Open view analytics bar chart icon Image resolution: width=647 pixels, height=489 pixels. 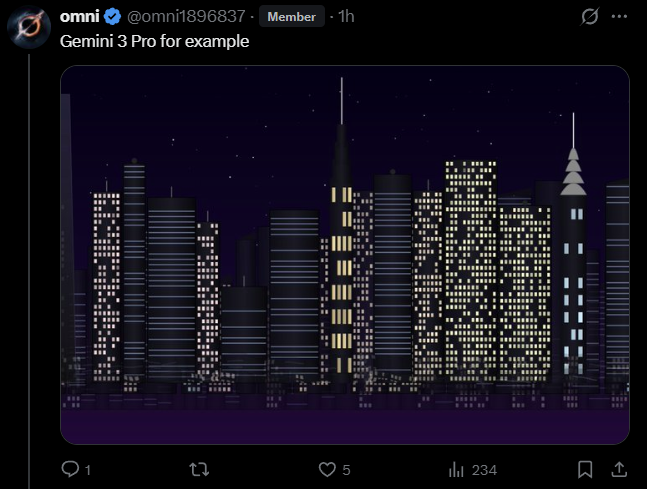click(456, 470)
